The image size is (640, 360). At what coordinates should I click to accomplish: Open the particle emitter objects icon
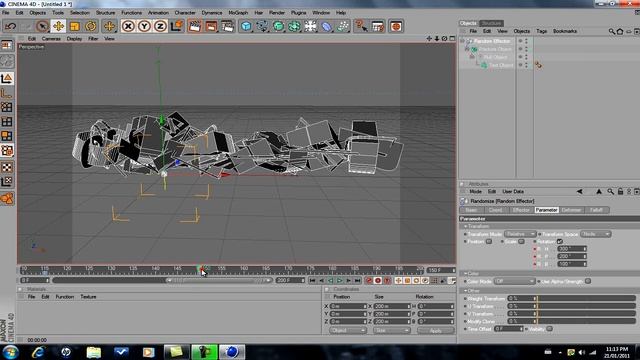(343, 27)
